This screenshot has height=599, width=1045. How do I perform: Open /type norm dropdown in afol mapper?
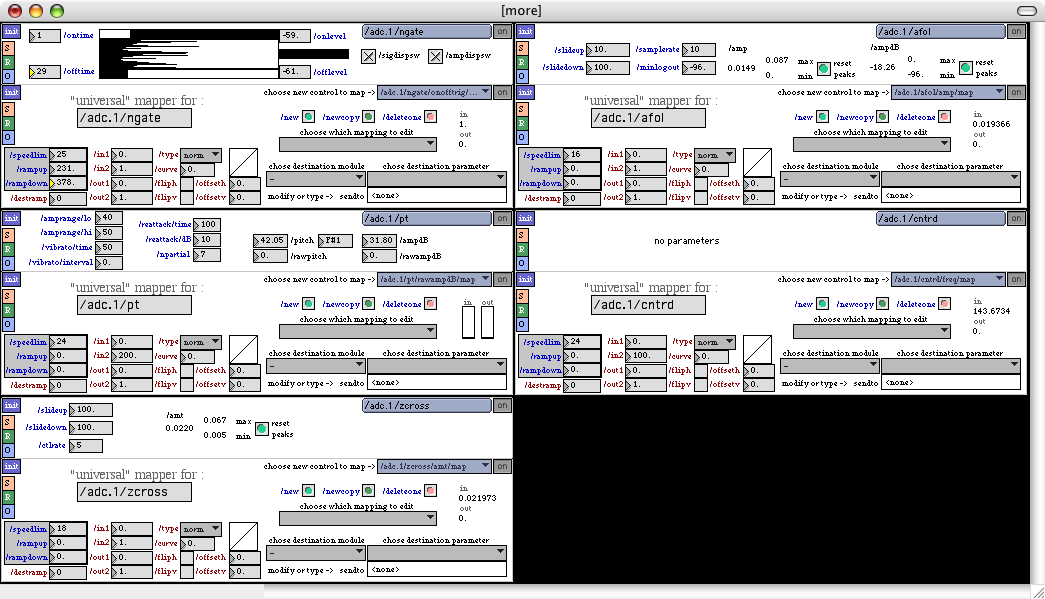[x=715, y=155]
